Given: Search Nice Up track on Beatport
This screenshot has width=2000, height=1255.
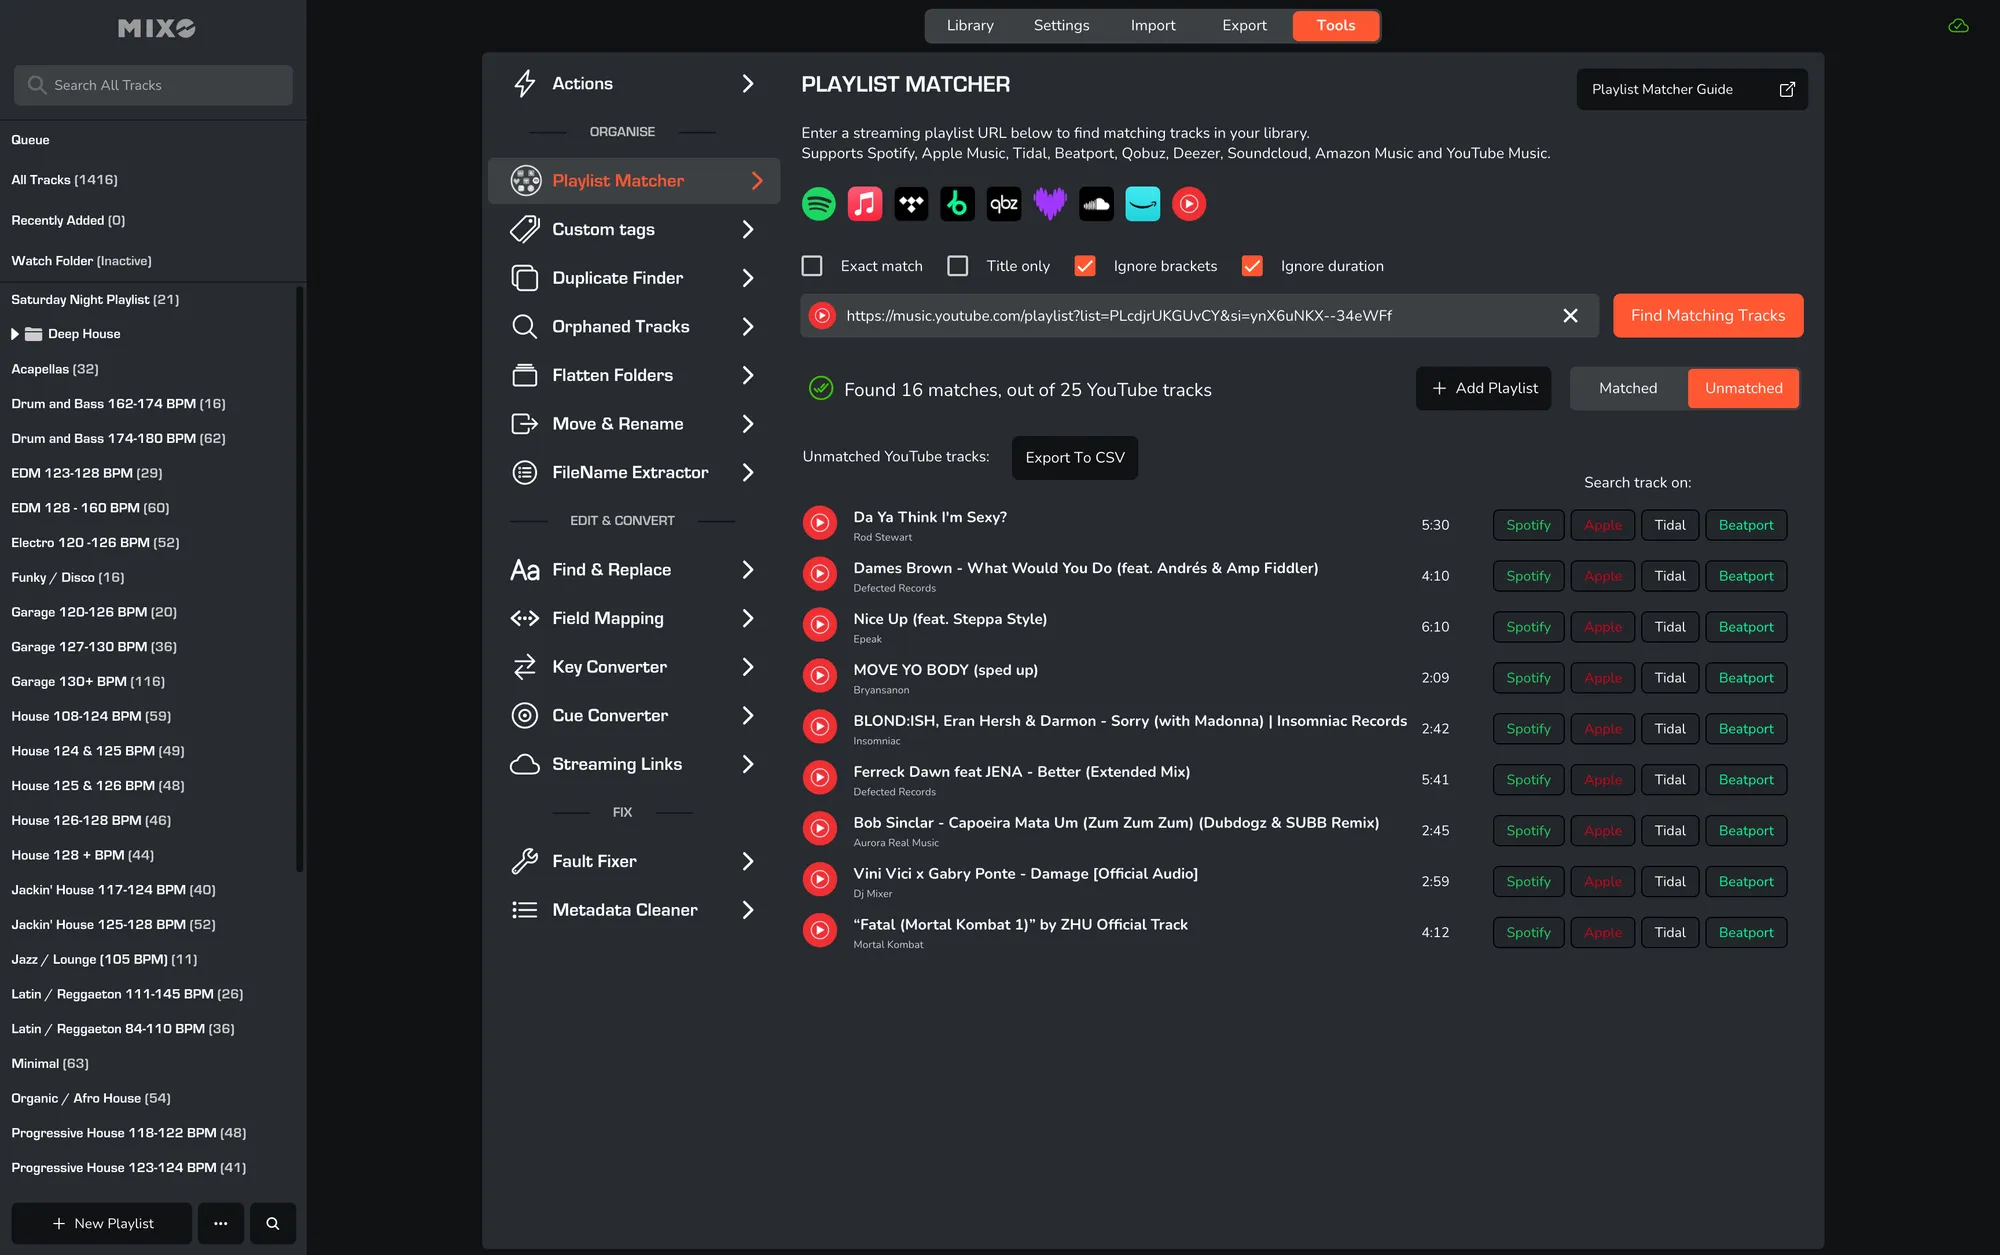Looking at the screenshot, I should point(1746,627).
